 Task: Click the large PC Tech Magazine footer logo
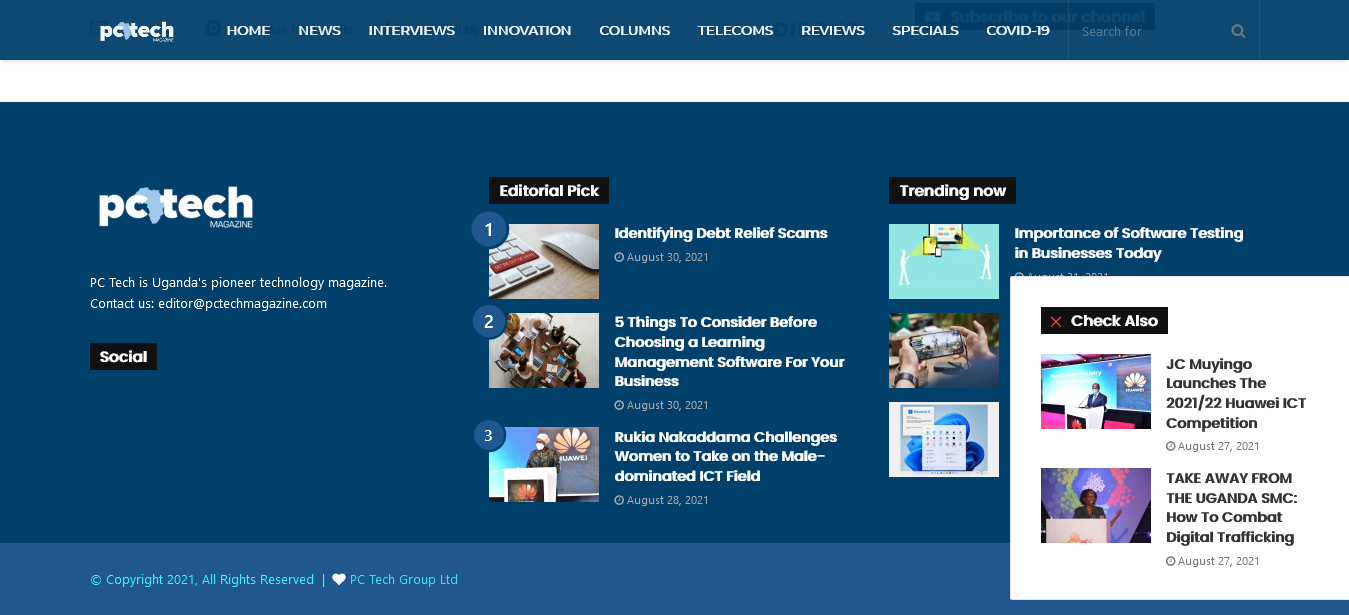click(x=176, y=207)
